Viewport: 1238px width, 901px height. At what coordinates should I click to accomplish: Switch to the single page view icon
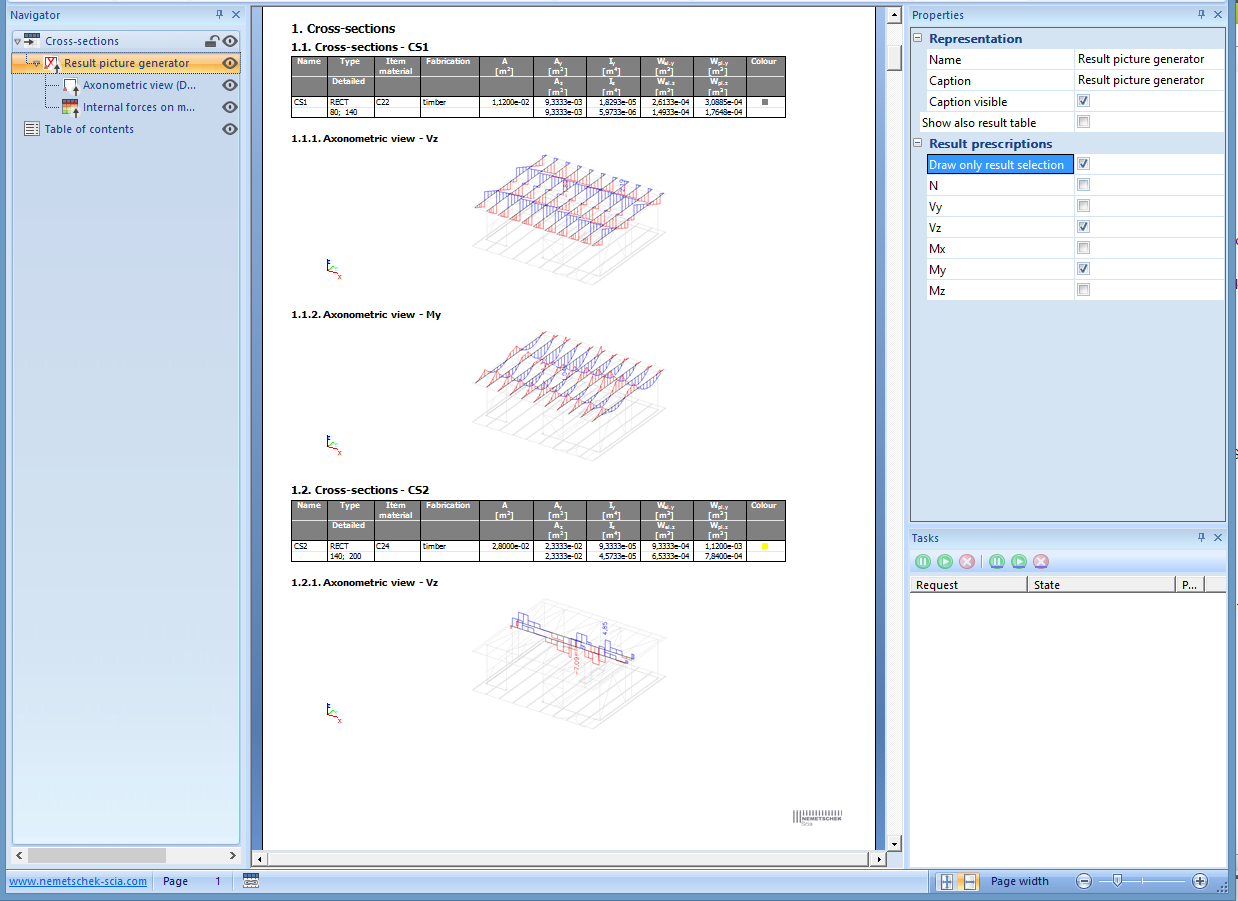click(x=946, y=881)
